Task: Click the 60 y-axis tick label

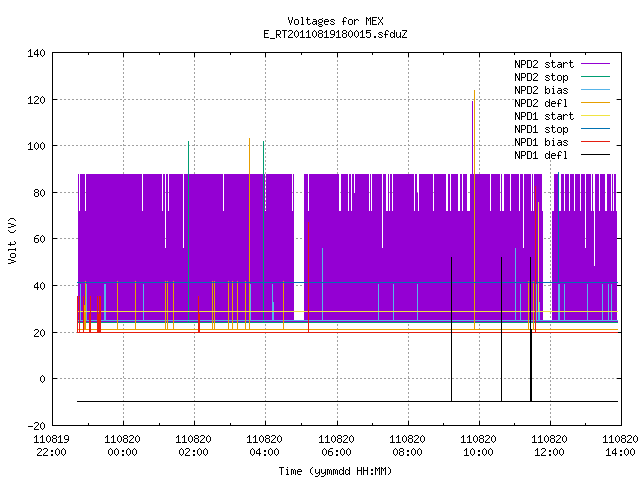Action: (x=39, y=239)
